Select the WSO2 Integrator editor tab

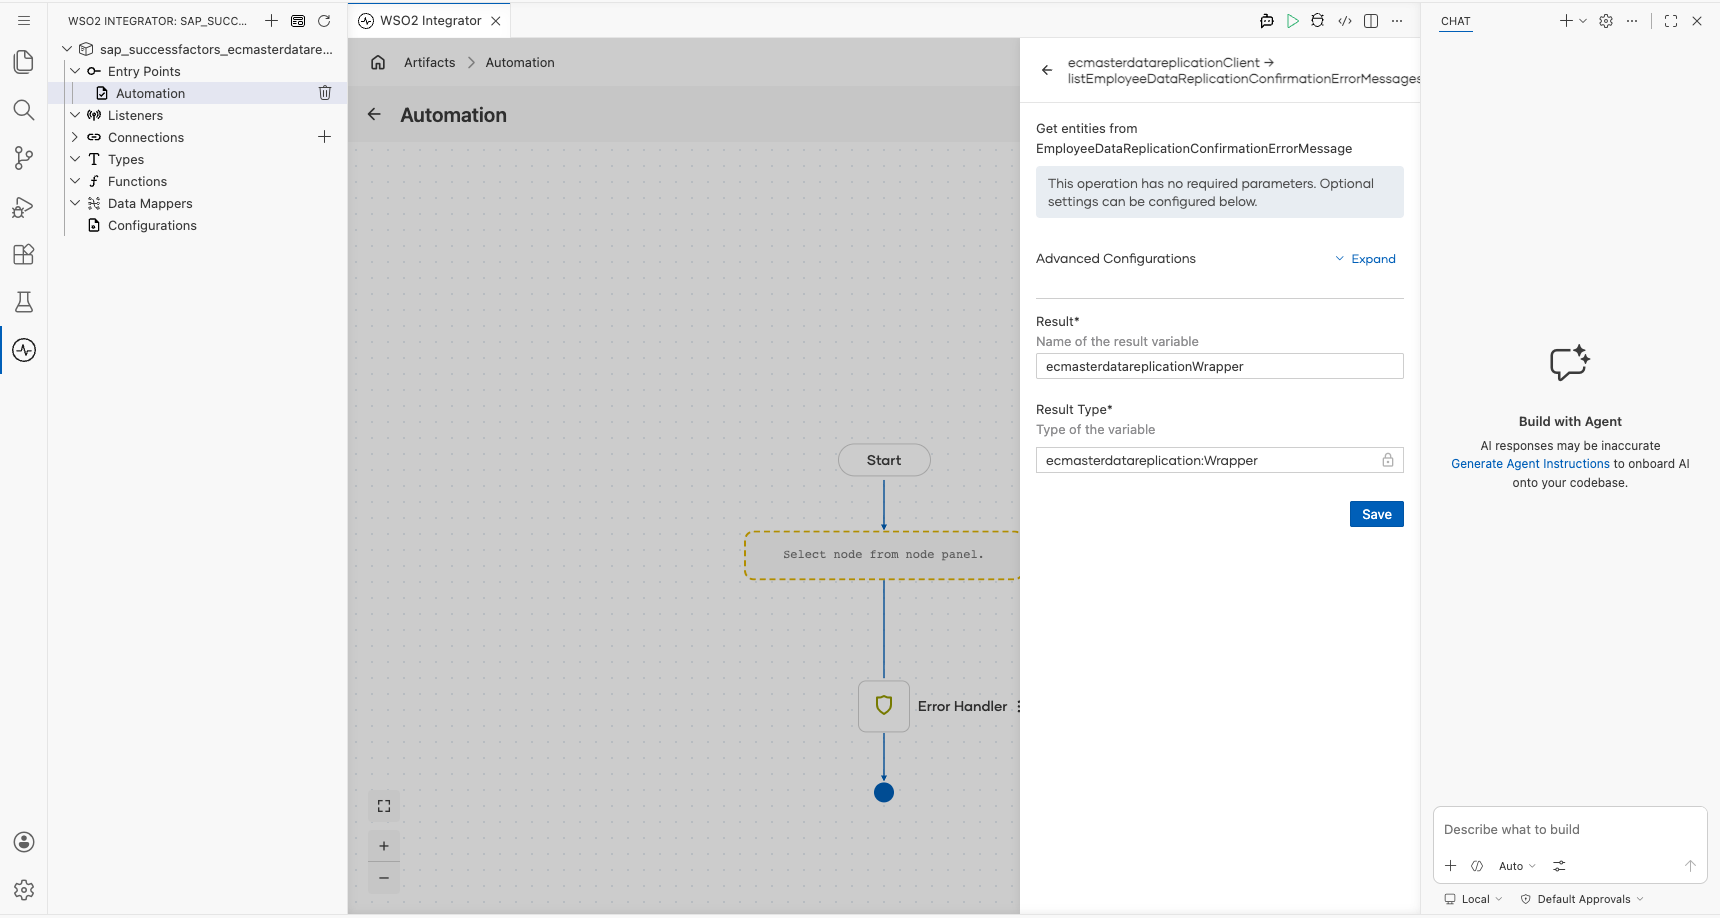pos(430,21)
